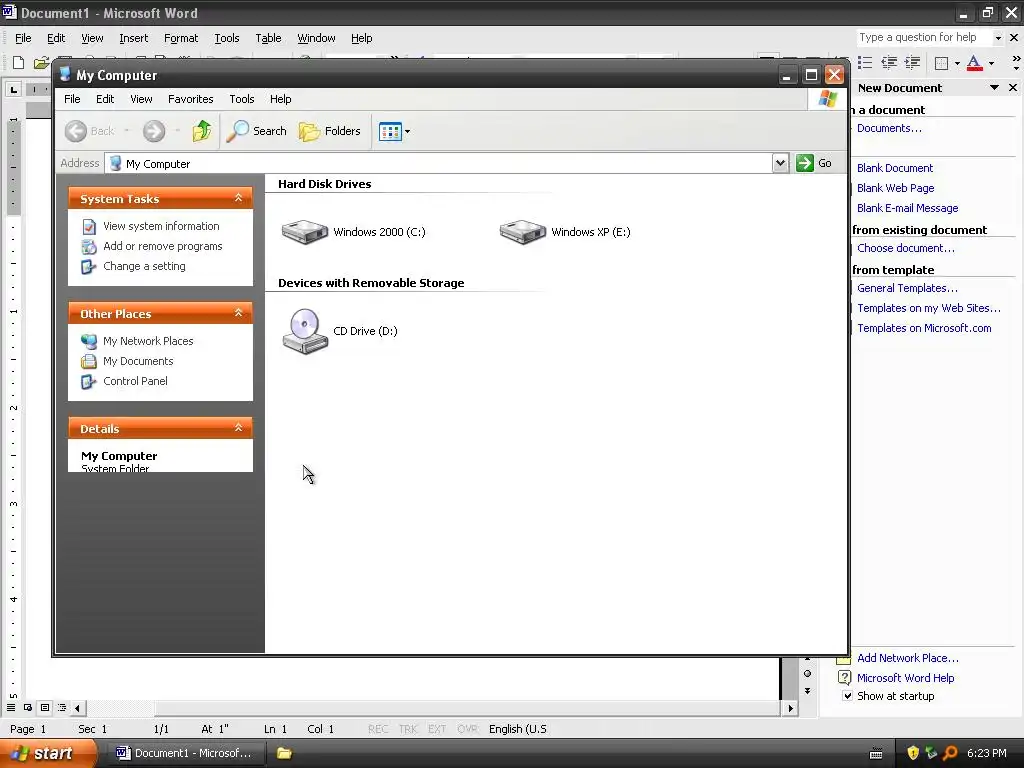Click Change a setting

[144, 266]
